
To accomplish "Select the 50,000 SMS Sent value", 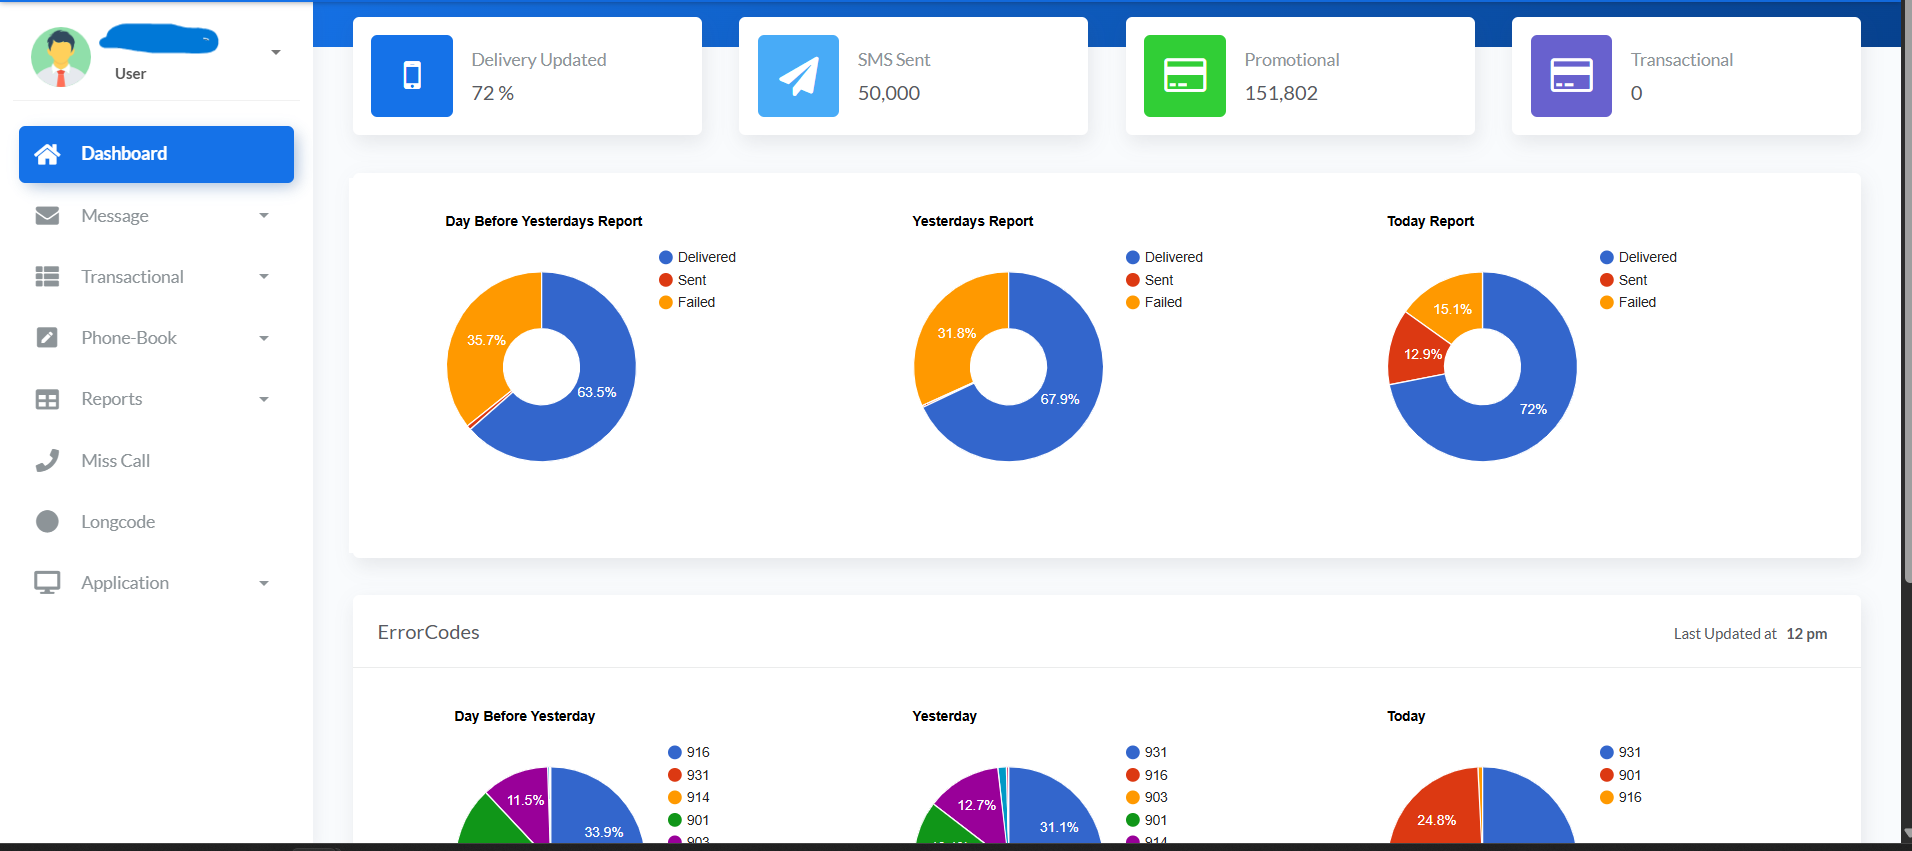I will (889, 93).
